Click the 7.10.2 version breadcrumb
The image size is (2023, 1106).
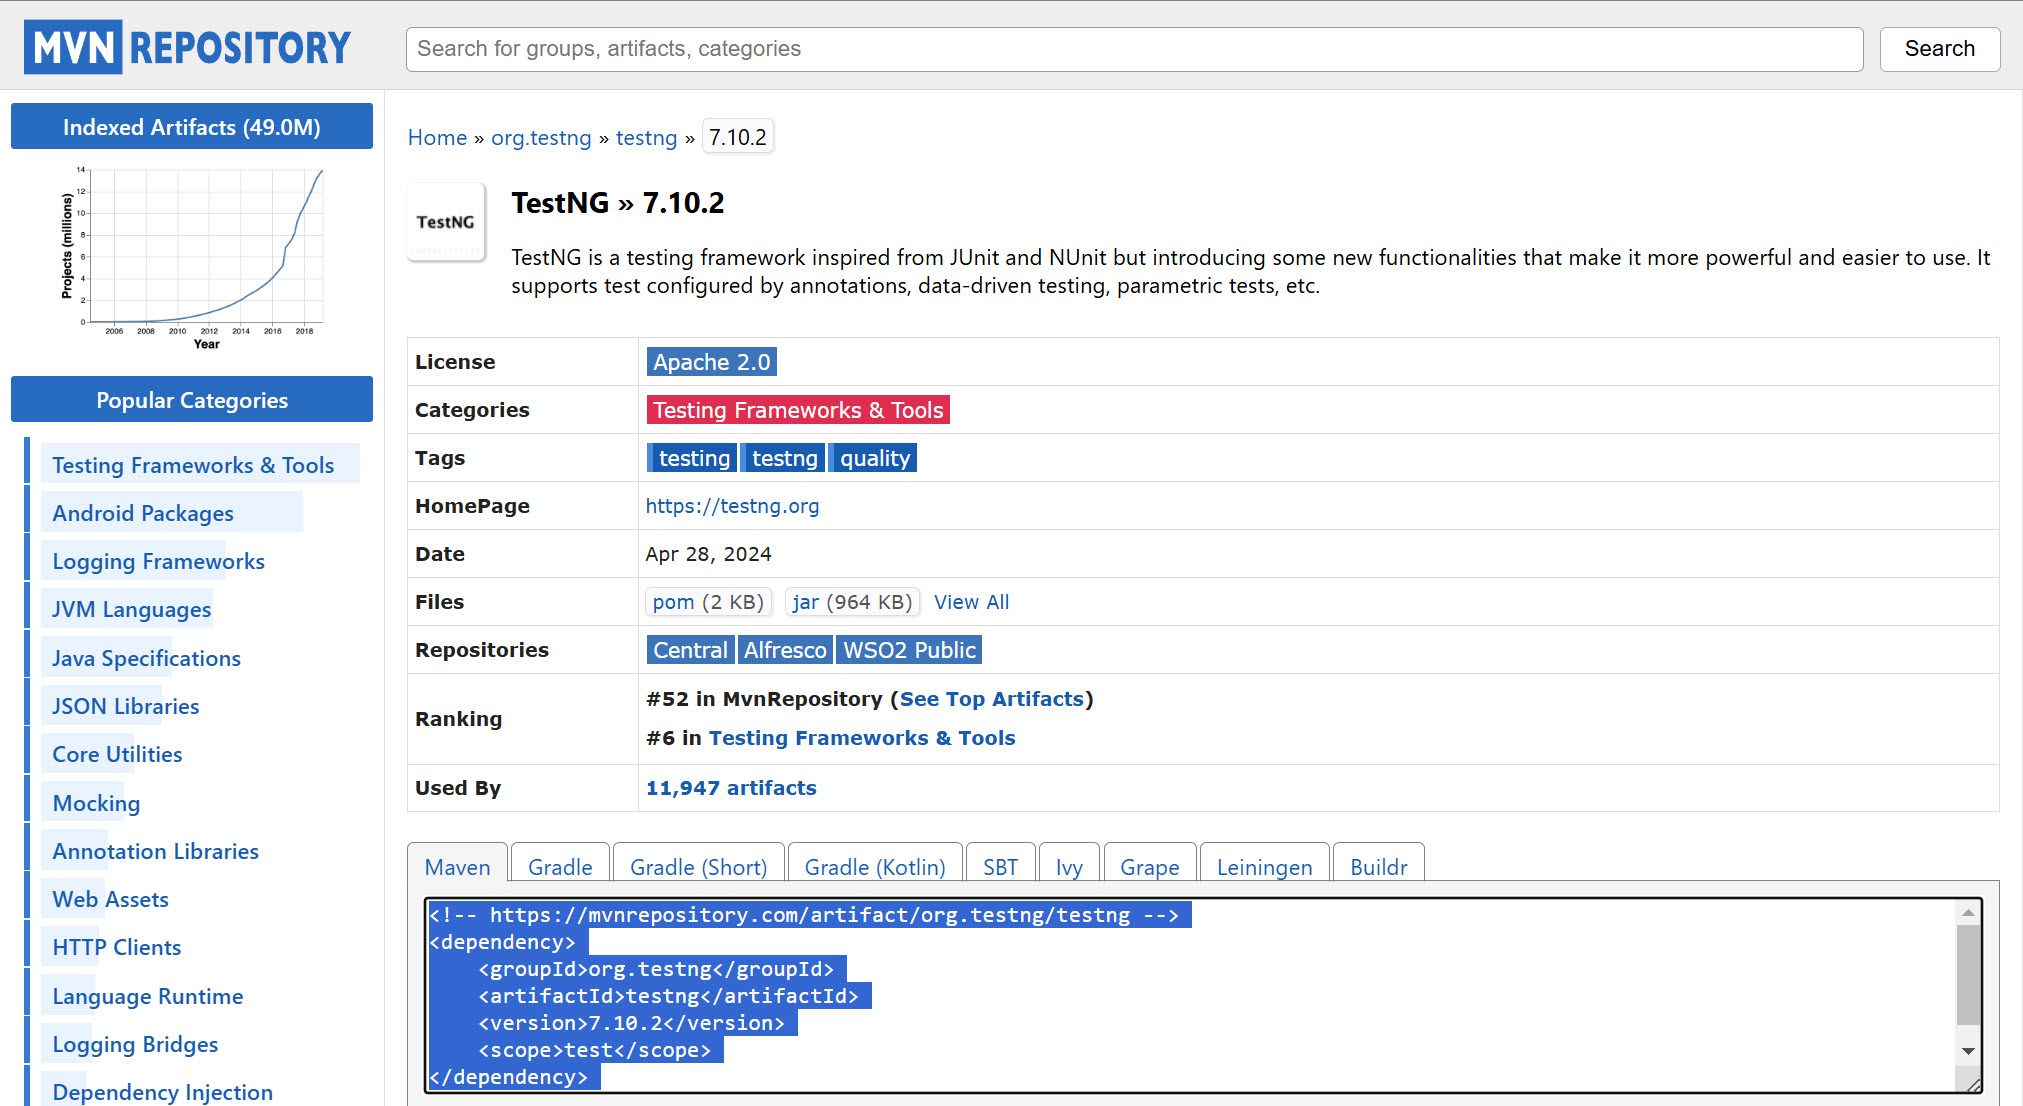(x=737, y=137)
